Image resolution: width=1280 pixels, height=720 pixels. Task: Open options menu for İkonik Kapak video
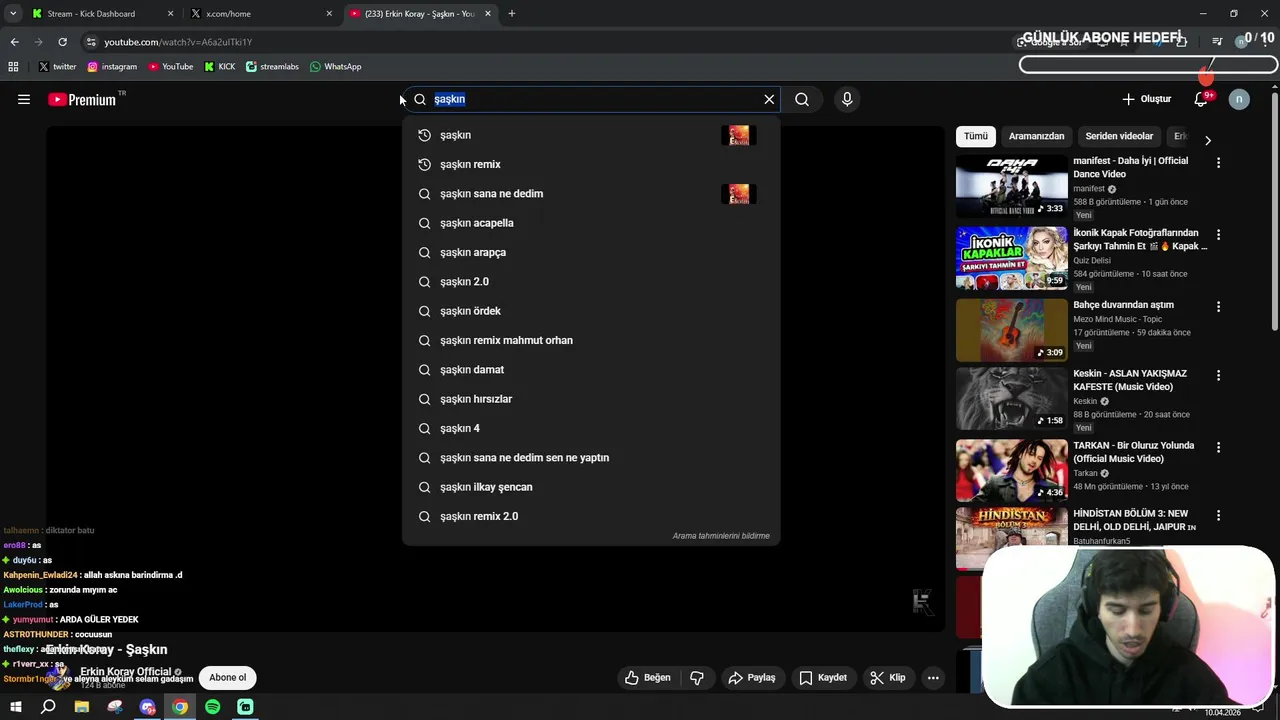pos(1218,234)
